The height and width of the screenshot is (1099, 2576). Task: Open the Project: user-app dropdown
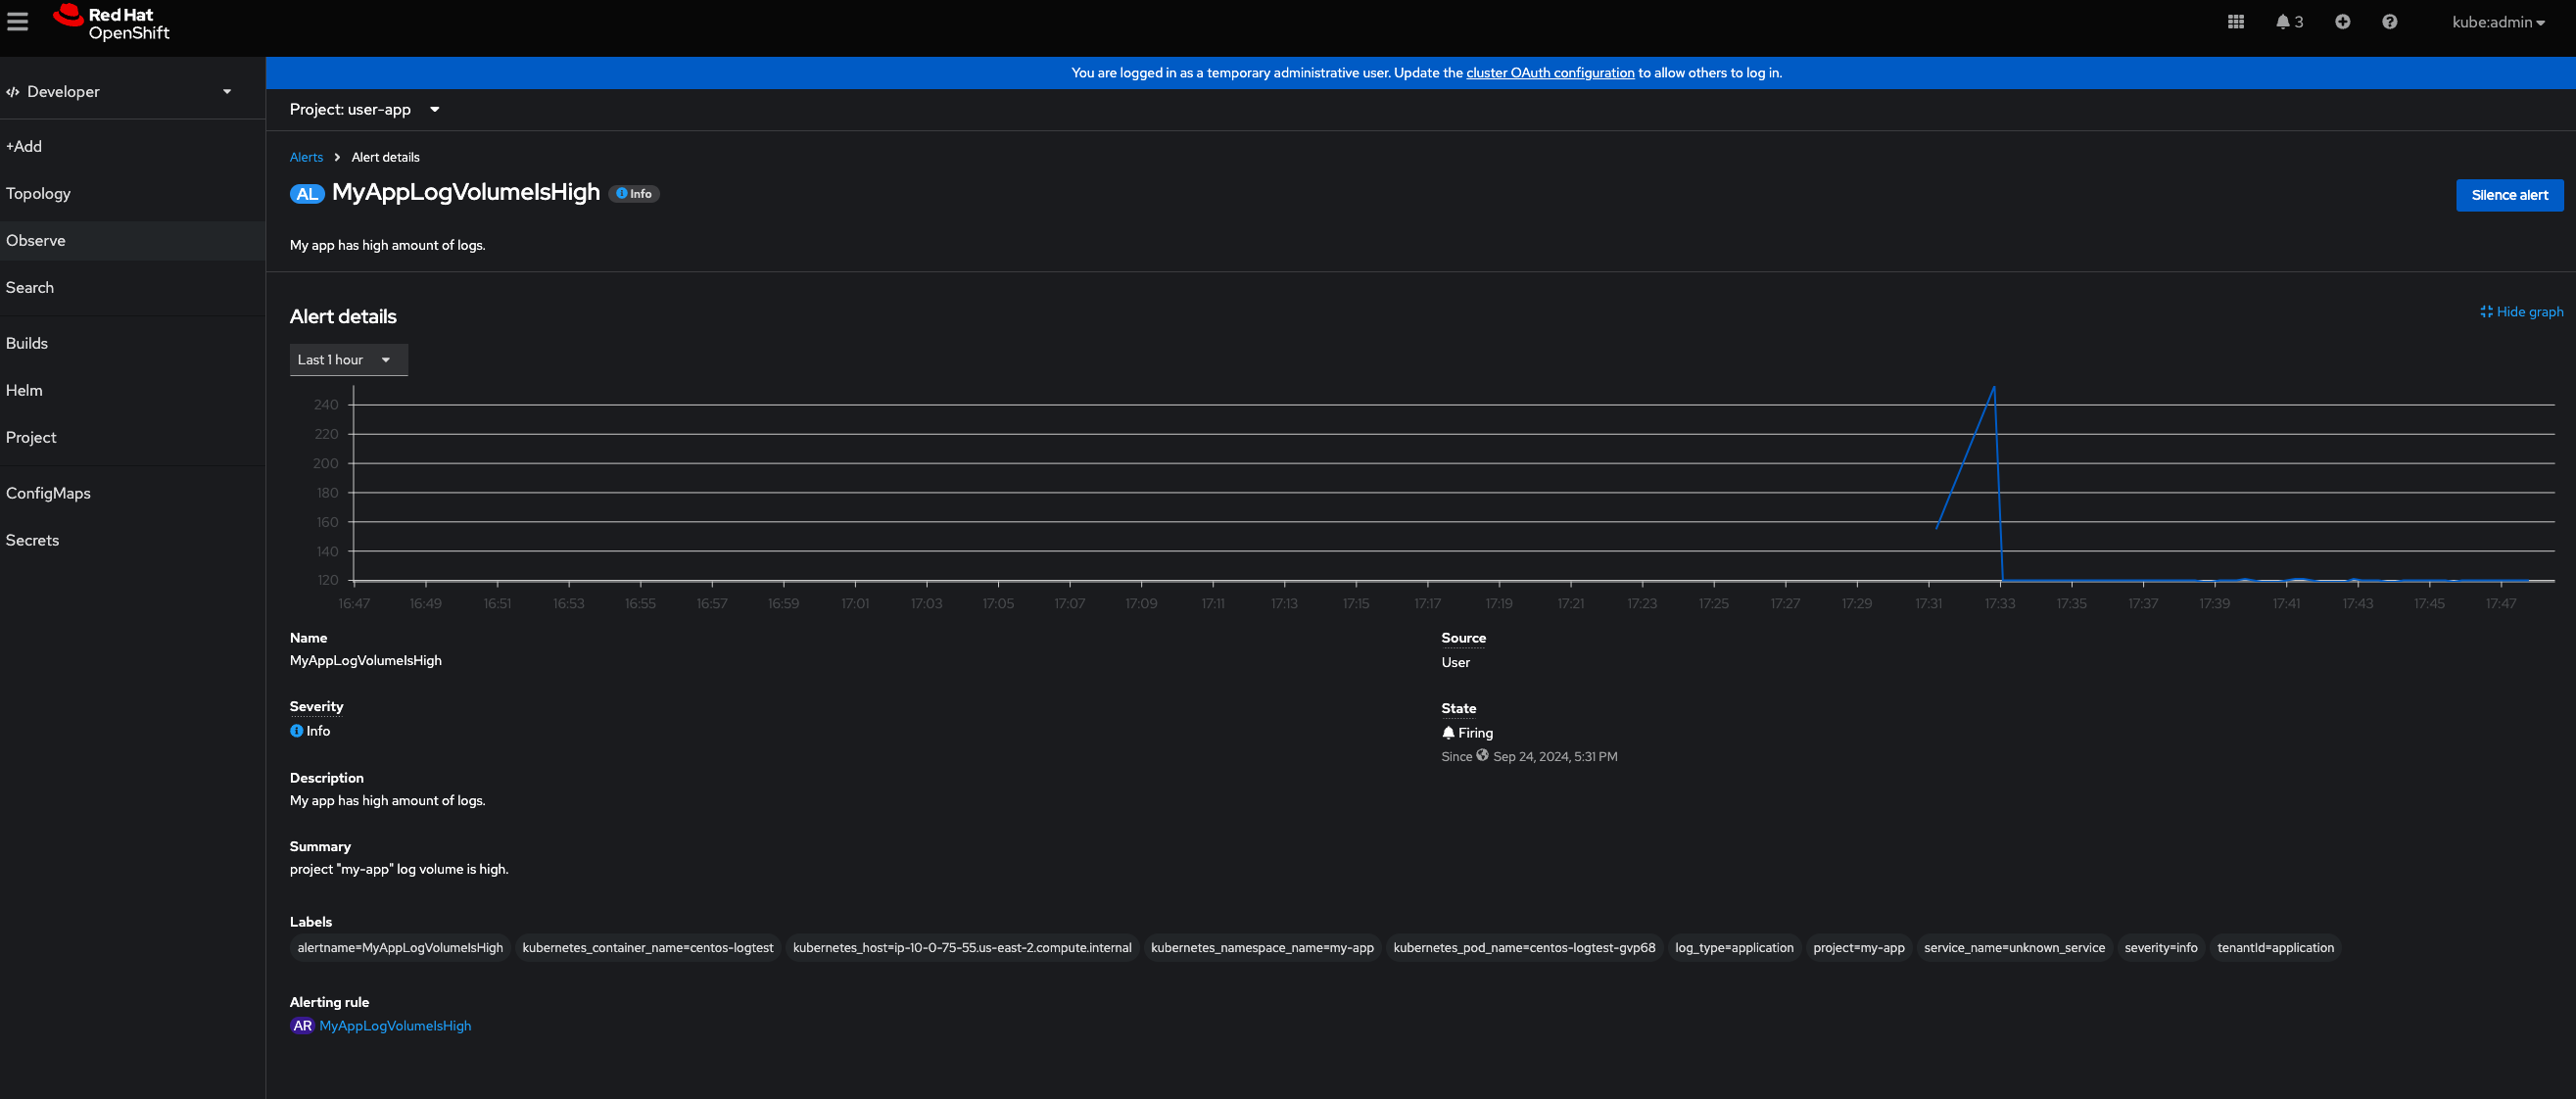[x=364, y=110]
